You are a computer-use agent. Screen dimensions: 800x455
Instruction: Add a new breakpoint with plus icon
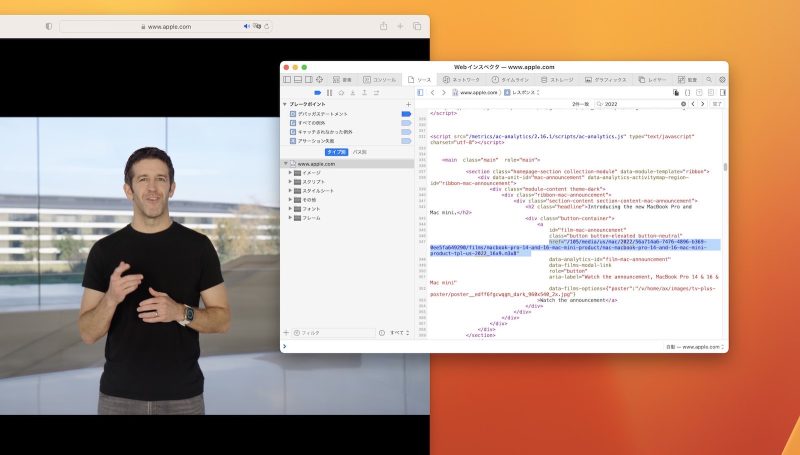pyautogui.click(x=408, y=104)
